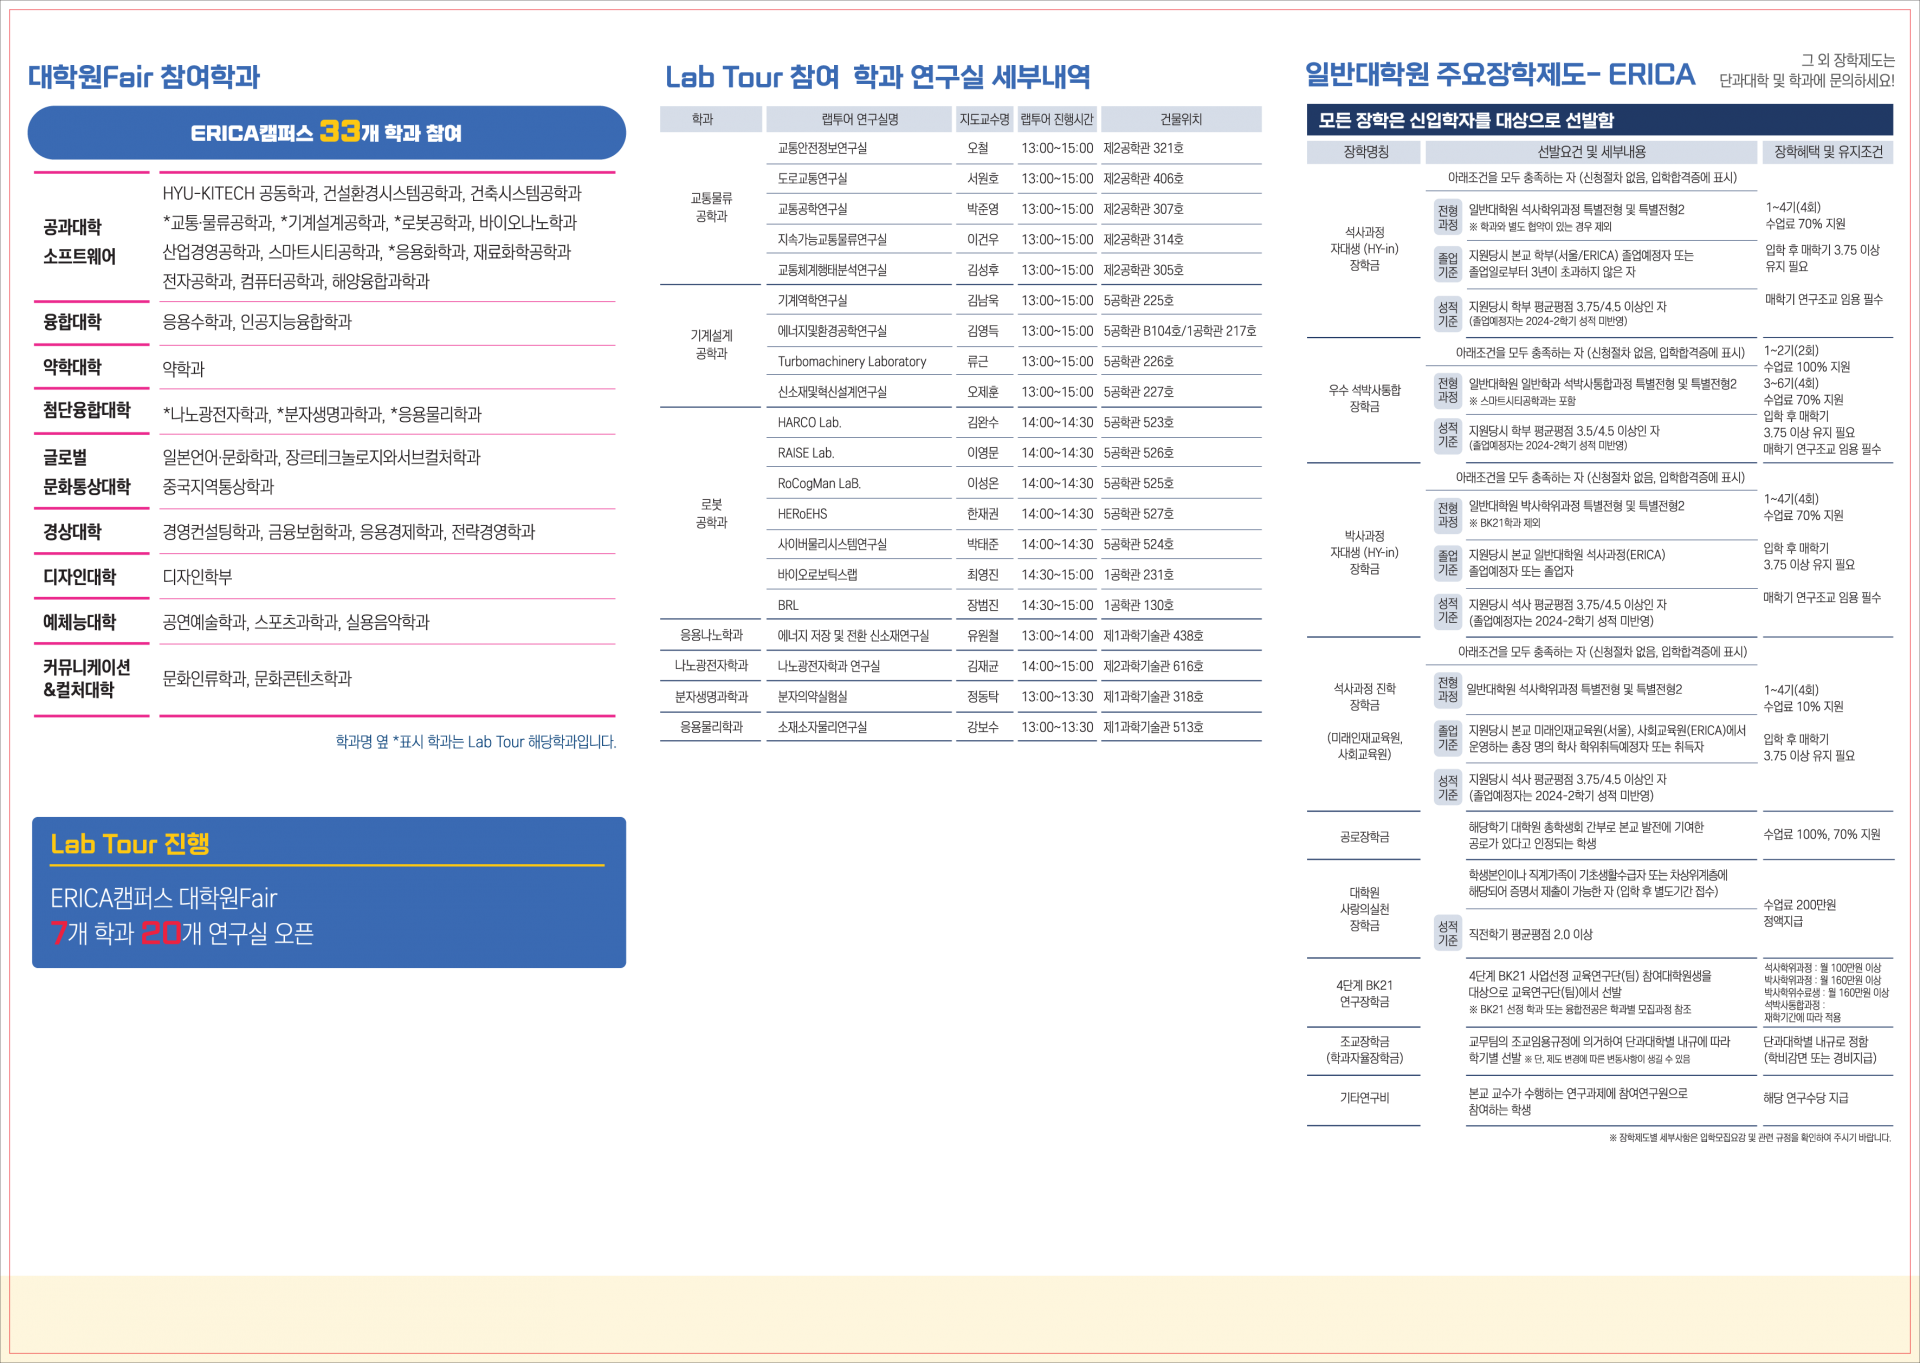Click the '나노광전자학과' department cell
Screen dimensions: 1920x1363
click(711, 666)
